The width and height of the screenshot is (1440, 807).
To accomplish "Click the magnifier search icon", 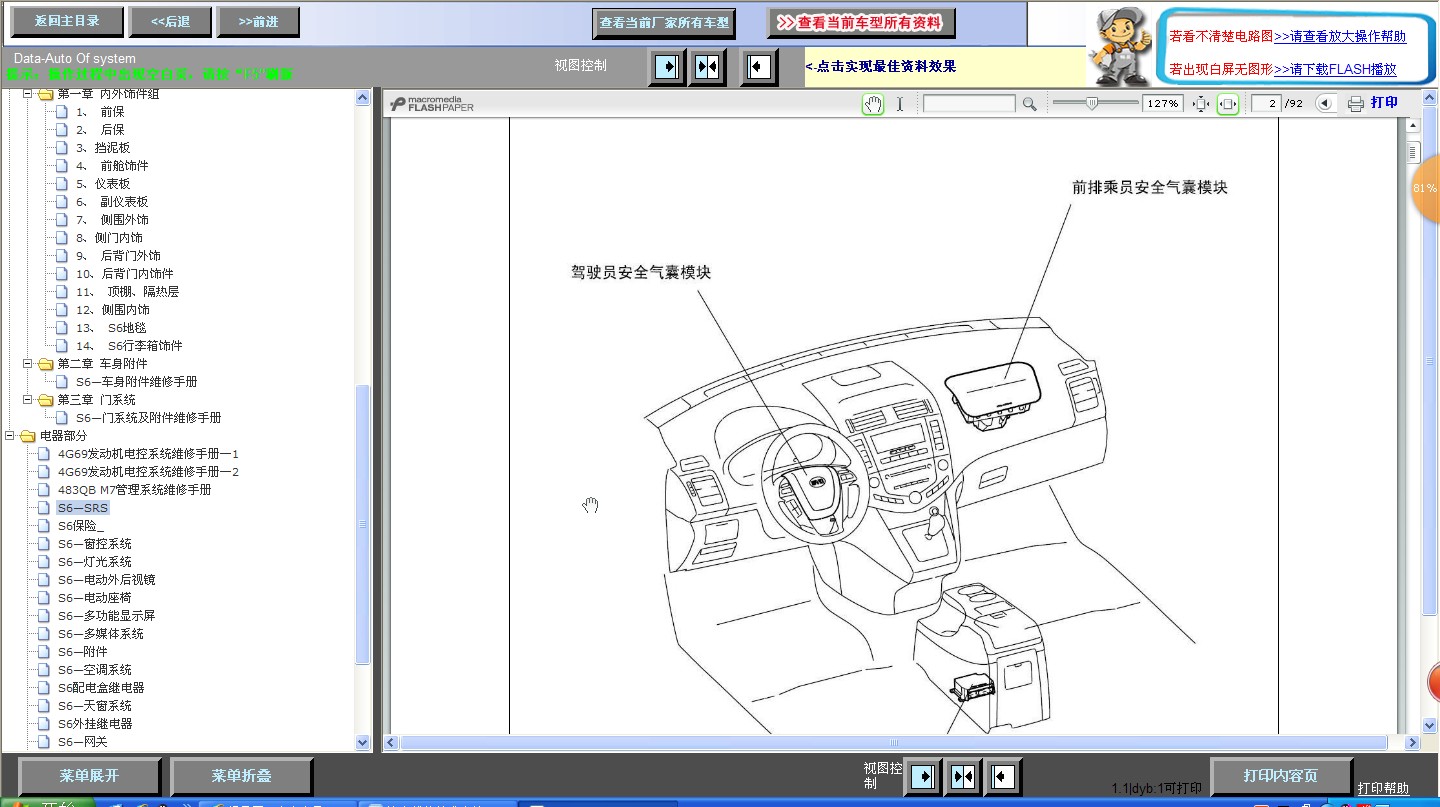I will click(1029, 103).
